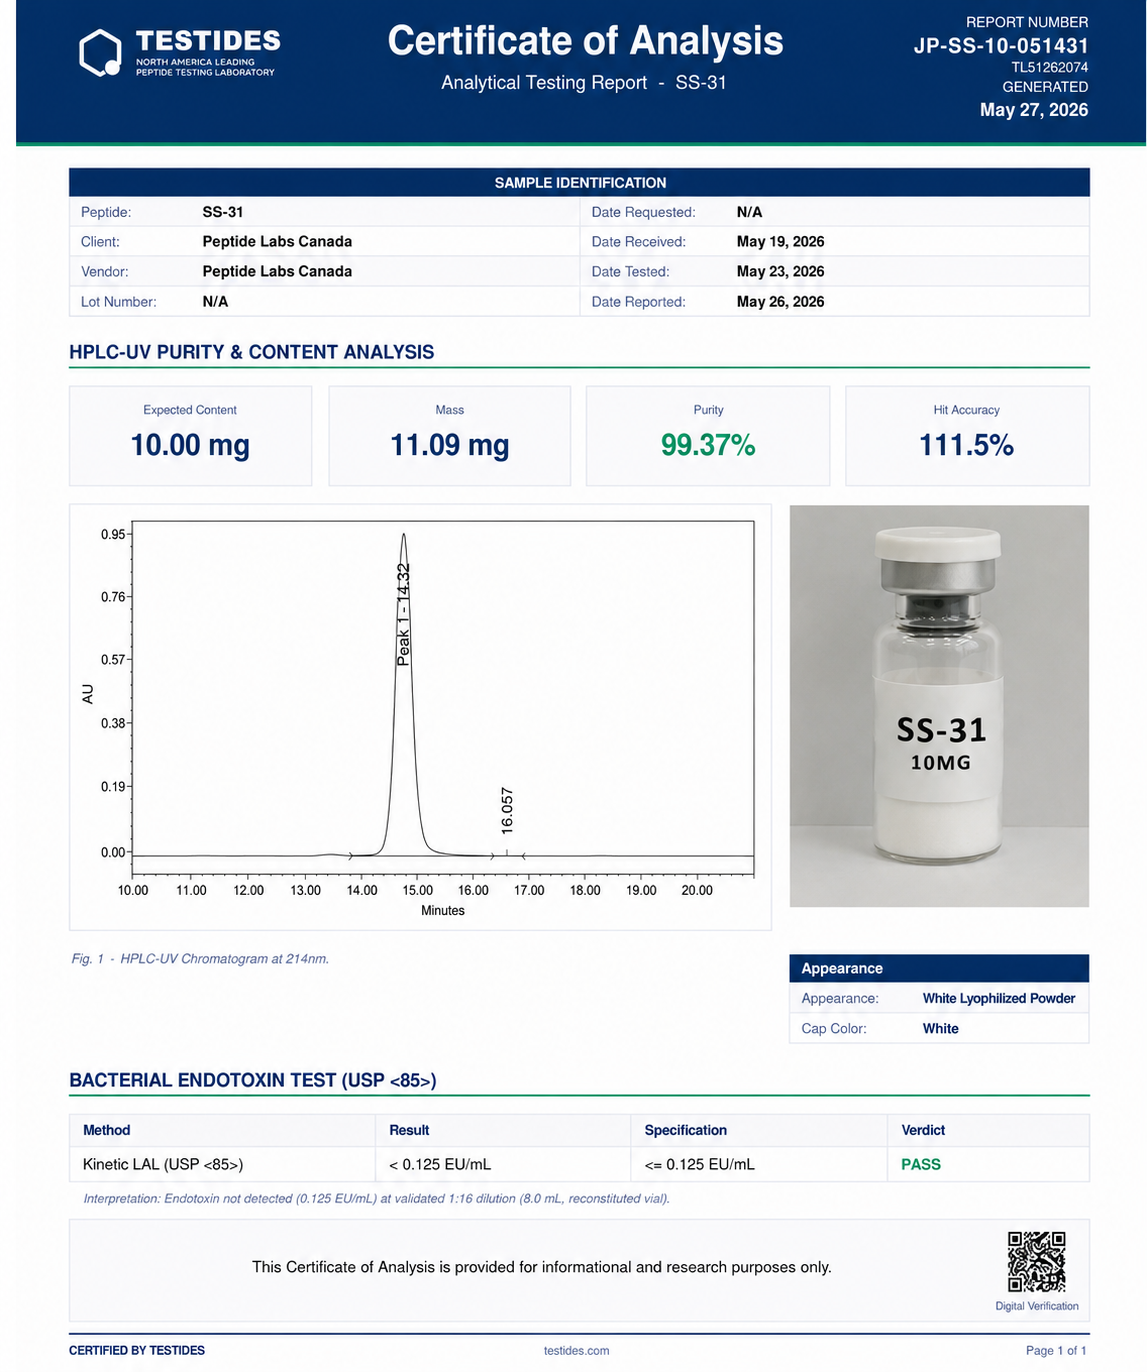Select the Mass 11.09 mg card
This screenshot has height=1372, width=1147.
point(449,436)
